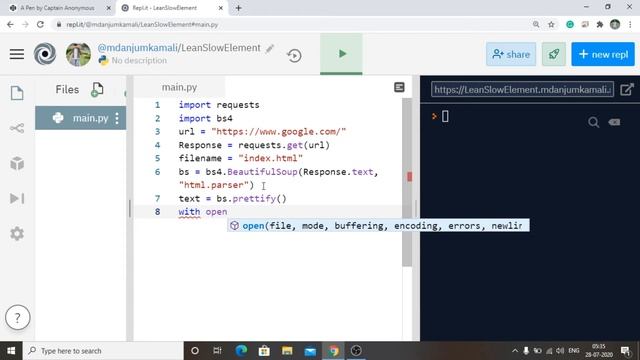Open Chrome from the taskbar

click(x=333, y=351)
